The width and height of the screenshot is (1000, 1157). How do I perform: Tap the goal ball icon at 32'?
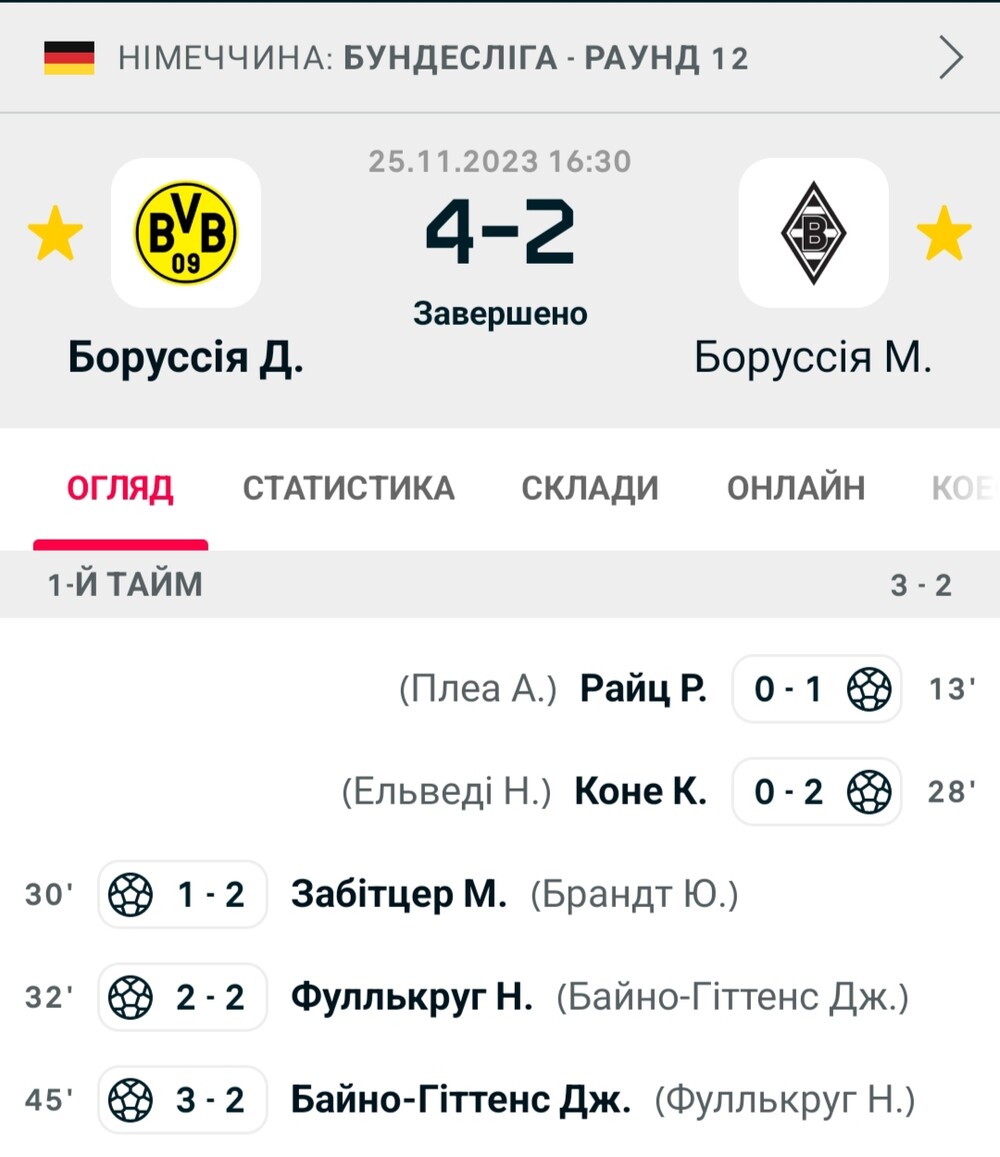131,997
